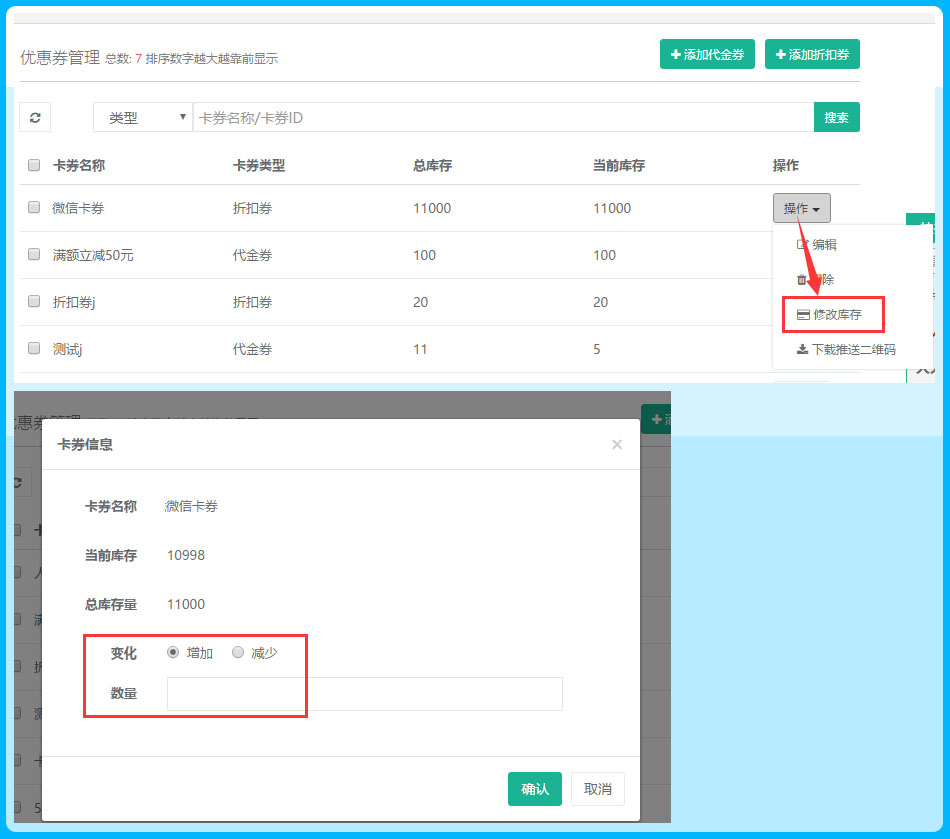Click the 卡券名称/卡券ID search box
This screenshot has height=839, width=950.
(x=502, y=118)
